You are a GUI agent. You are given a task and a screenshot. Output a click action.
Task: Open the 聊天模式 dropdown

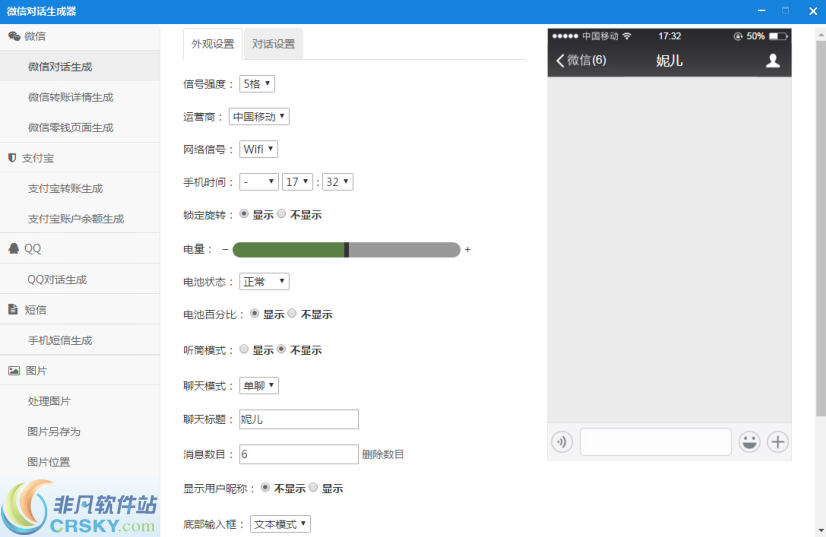pyautogui.click(x=259, y=386)
